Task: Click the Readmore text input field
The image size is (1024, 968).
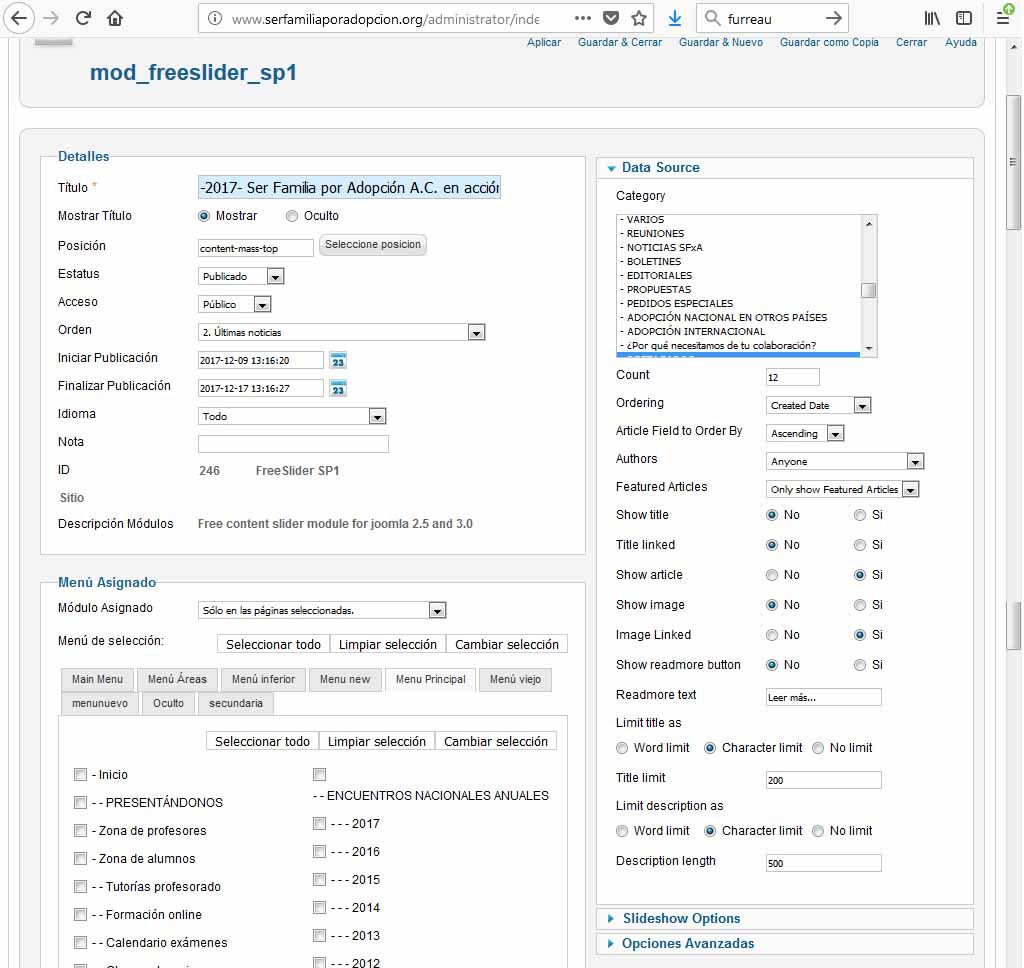Action: pyautogui.click(x=824, y=698)
